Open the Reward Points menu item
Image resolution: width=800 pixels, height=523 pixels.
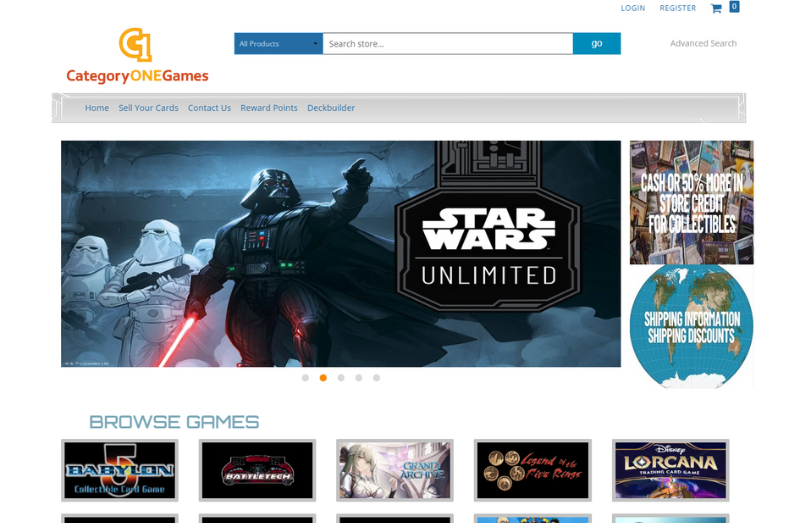(269, 108)
